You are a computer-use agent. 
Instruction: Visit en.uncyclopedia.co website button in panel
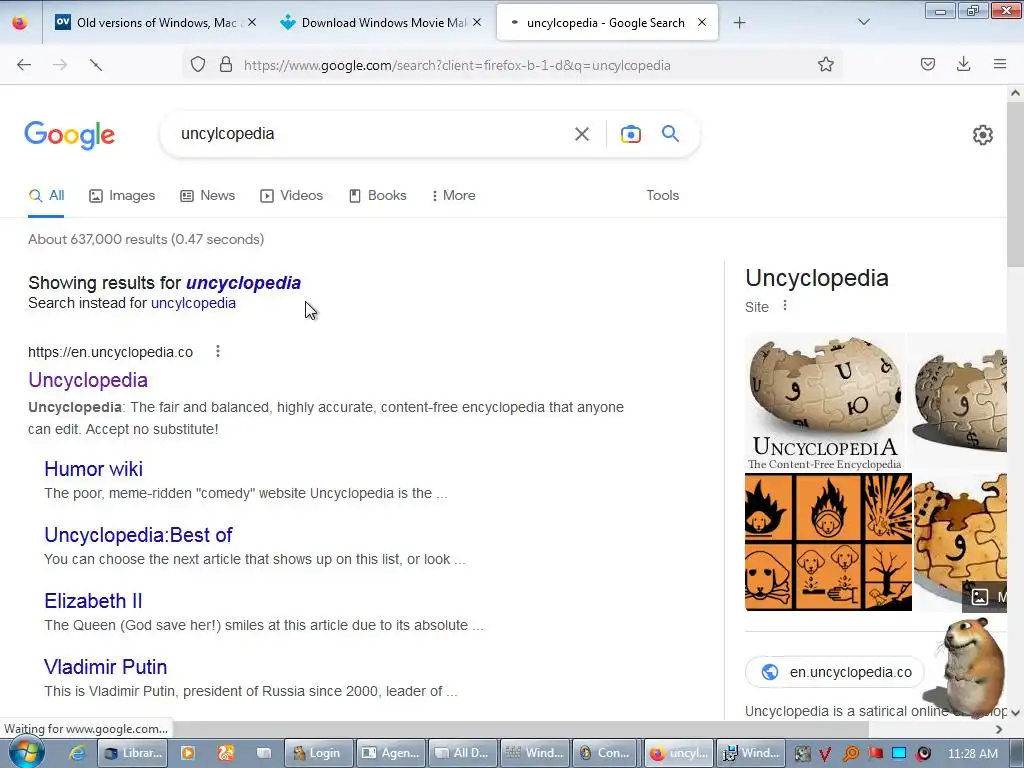[835, 672]
